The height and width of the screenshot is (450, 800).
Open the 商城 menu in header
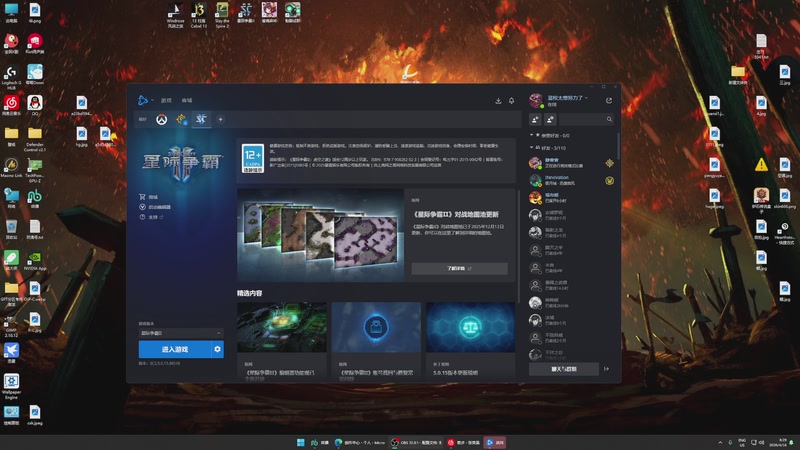[x=187, y=101]
